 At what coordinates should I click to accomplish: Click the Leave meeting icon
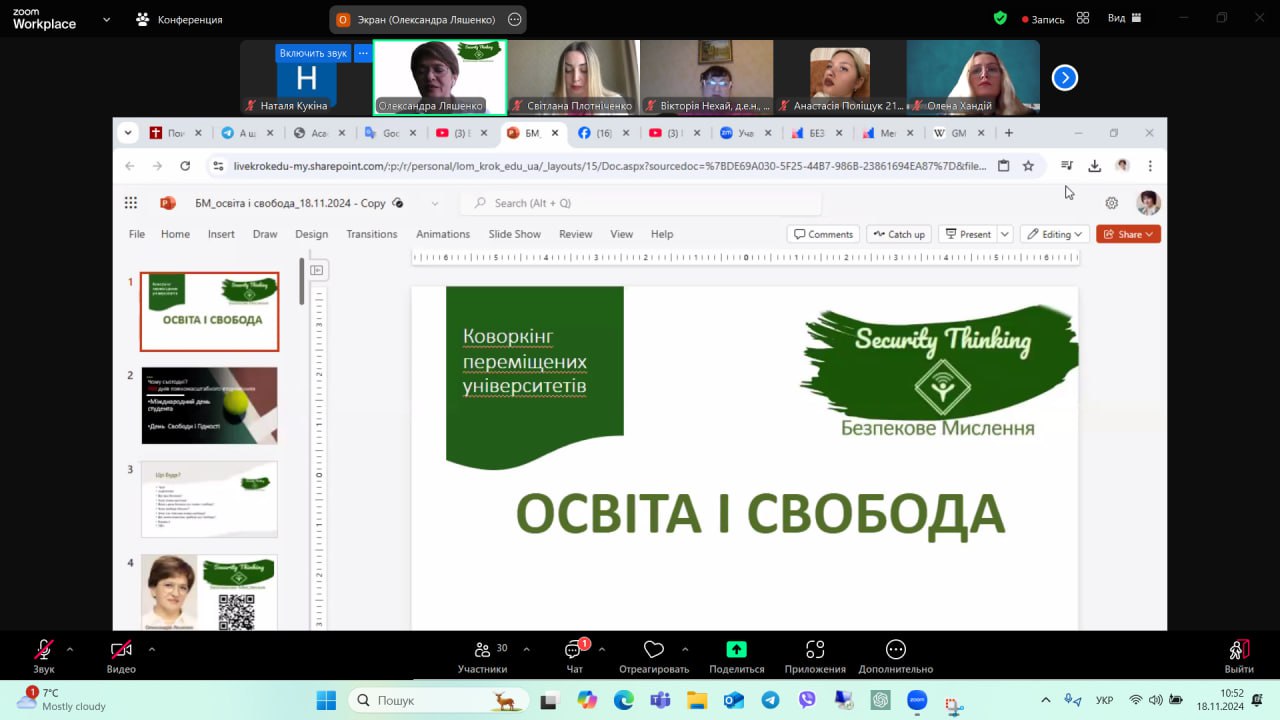1238,650
